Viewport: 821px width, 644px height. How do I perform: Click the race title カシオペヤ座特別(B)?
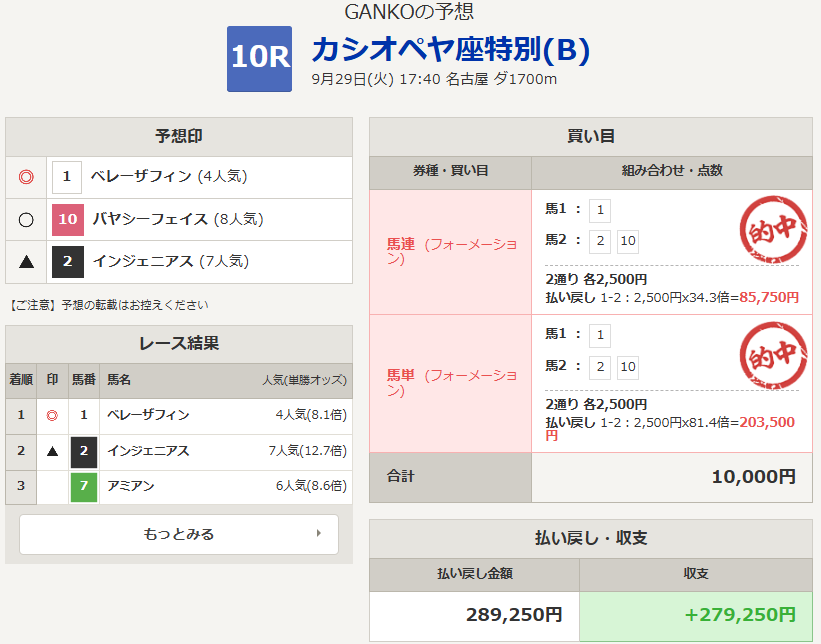(451, 50)
